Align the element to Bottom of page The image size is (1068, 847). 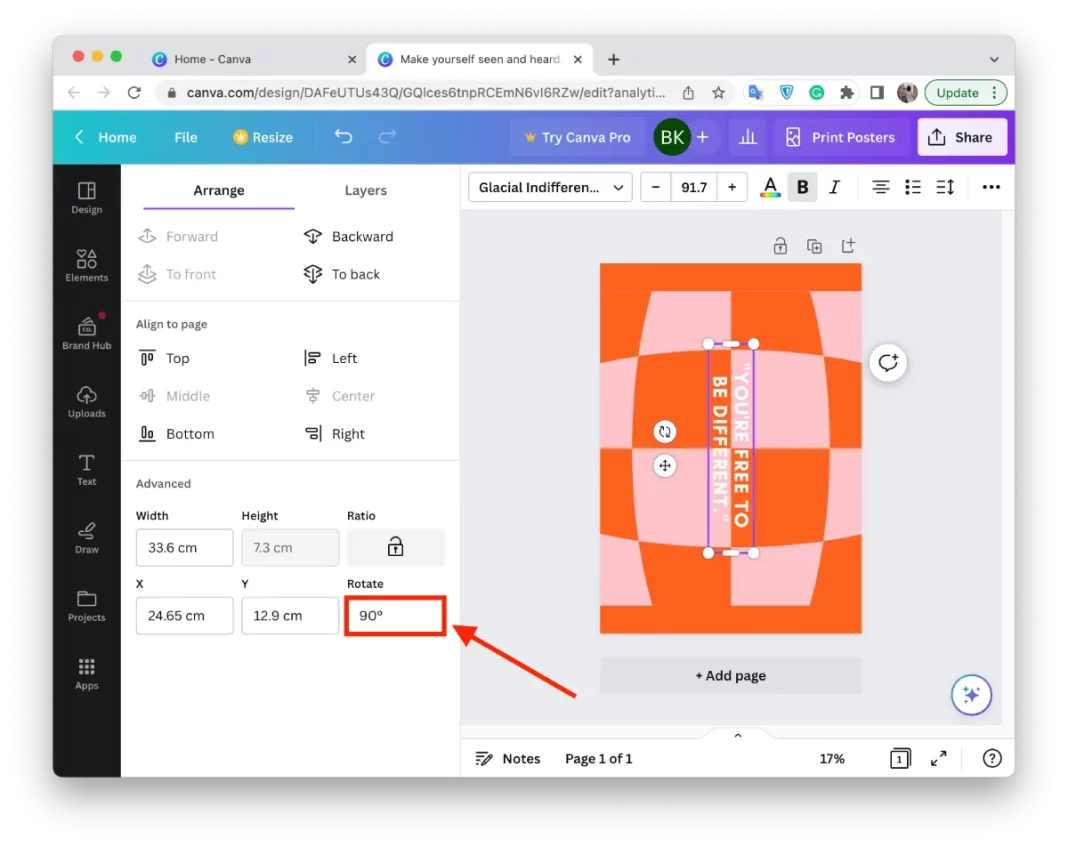[x=176, y=434]
